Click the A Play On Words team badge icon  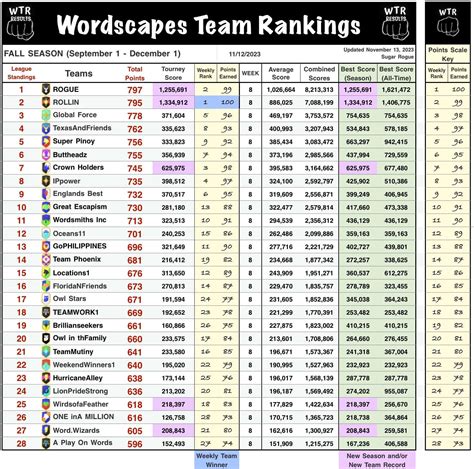point(46,444)
